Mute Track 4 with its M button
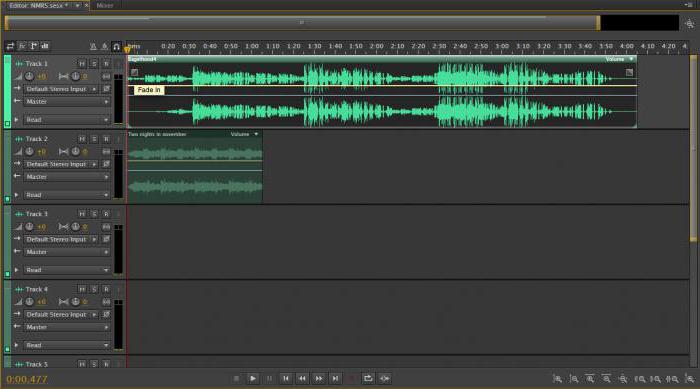Screen dimensions: 700x389 pyautogui.click(x=82, y=289)
